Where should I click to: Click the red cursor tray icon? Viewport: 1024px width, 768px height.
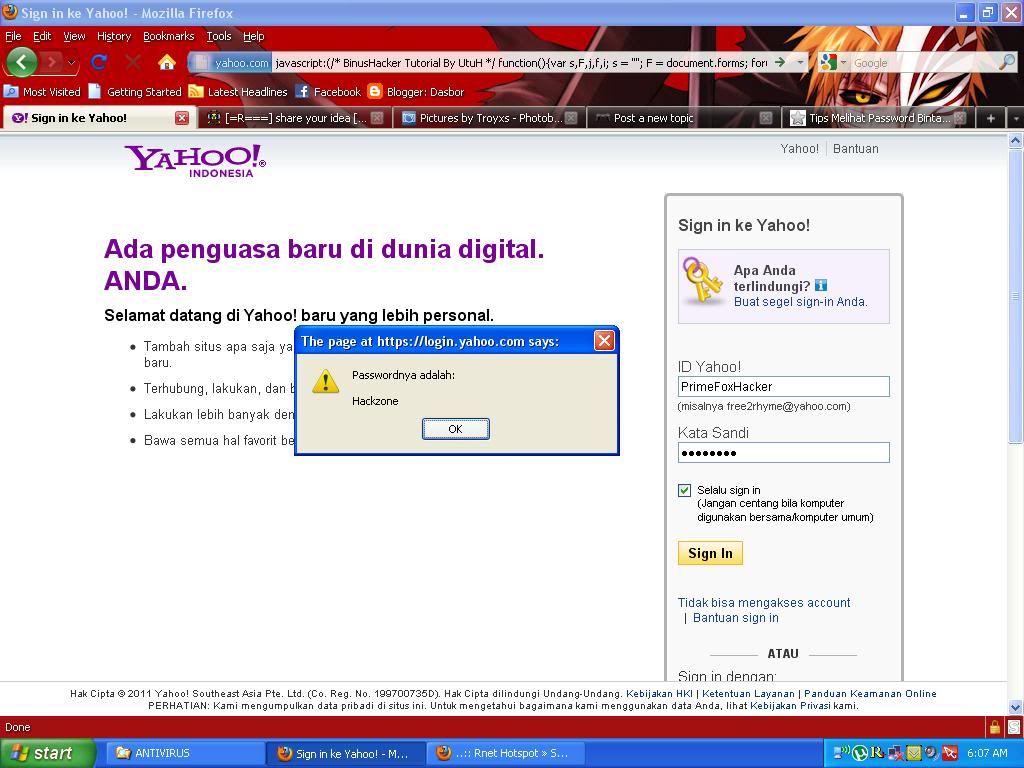tap(950, 753)
